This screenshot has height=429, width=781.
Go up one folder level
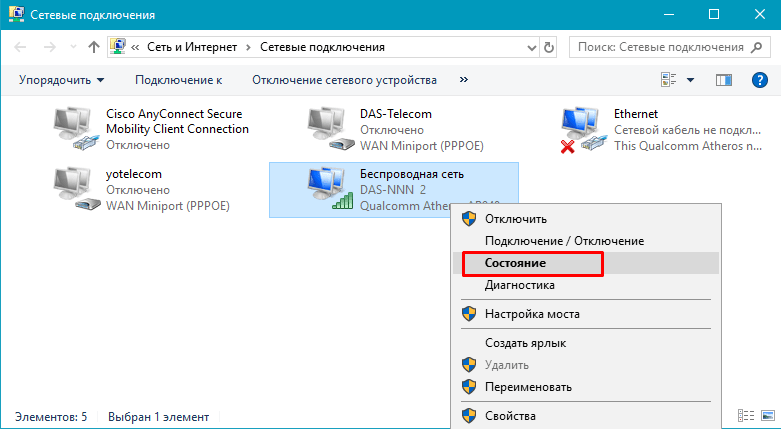pos(93,47)
